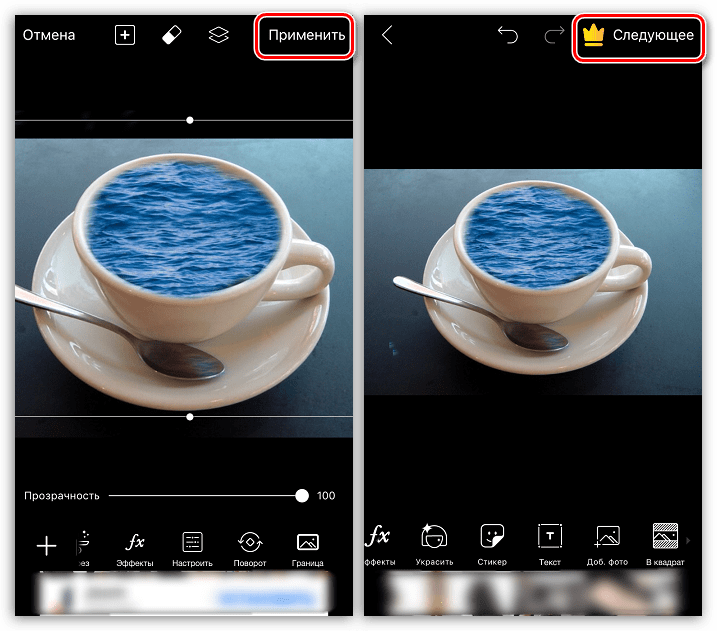The height and width of the screenshot is (631, 717).
Task: Select the В квадрат square fit tool
Action: 665,544
